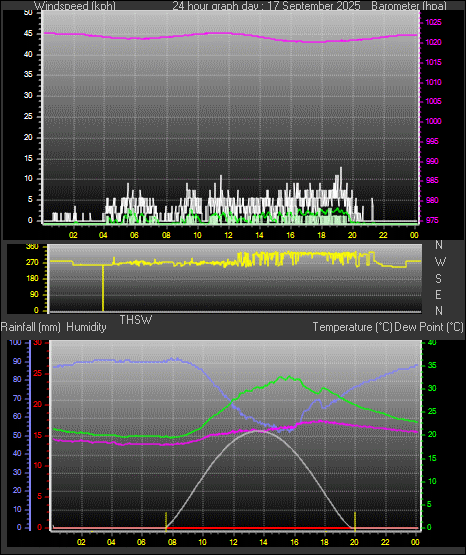Click the yellow sunset marker near 20 hours
Screen dimensions: 466x555
[x=355, y=521]
